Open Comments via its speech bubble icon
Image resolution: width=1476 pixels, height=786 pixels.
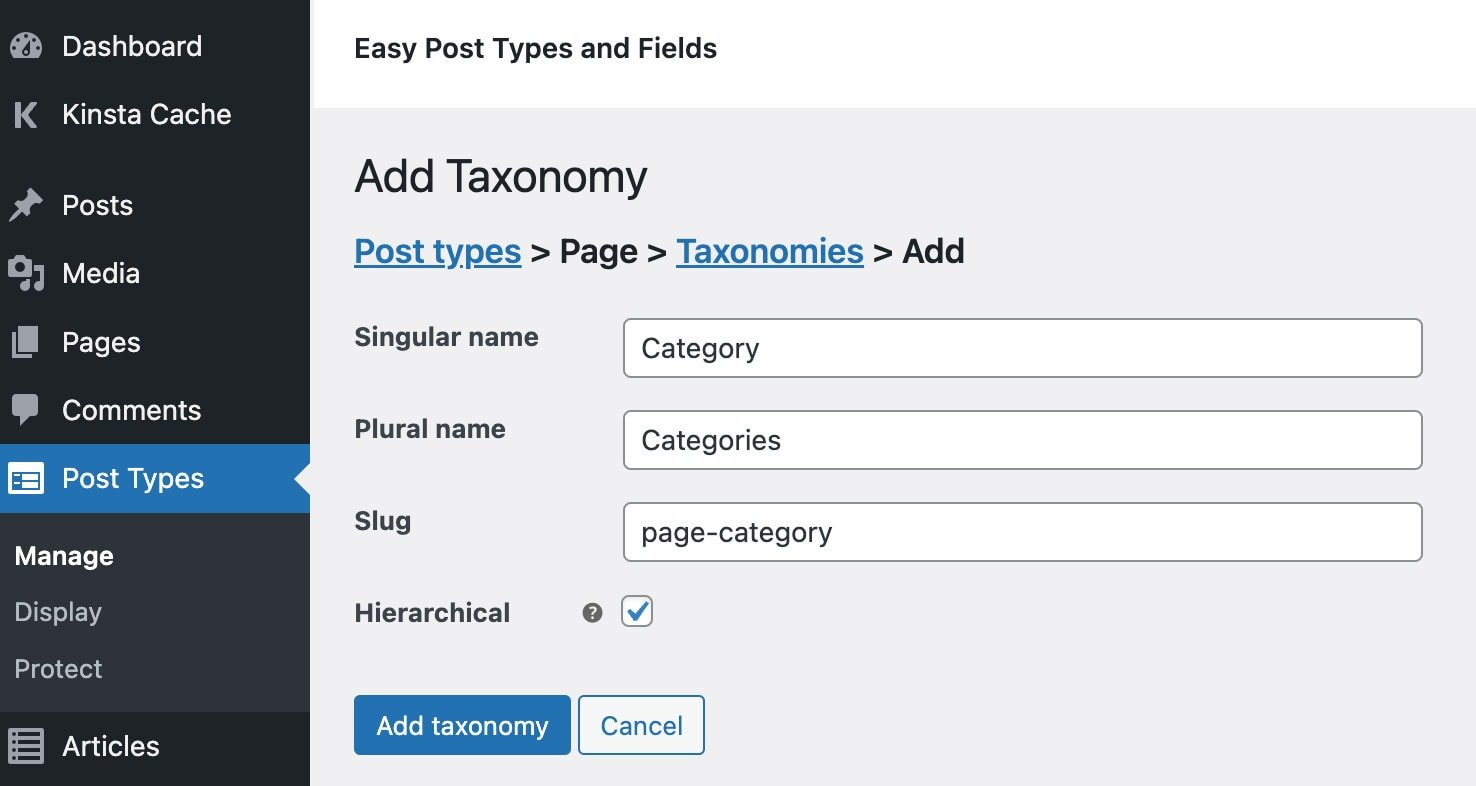pyautogui.click(x=27, y=410)
